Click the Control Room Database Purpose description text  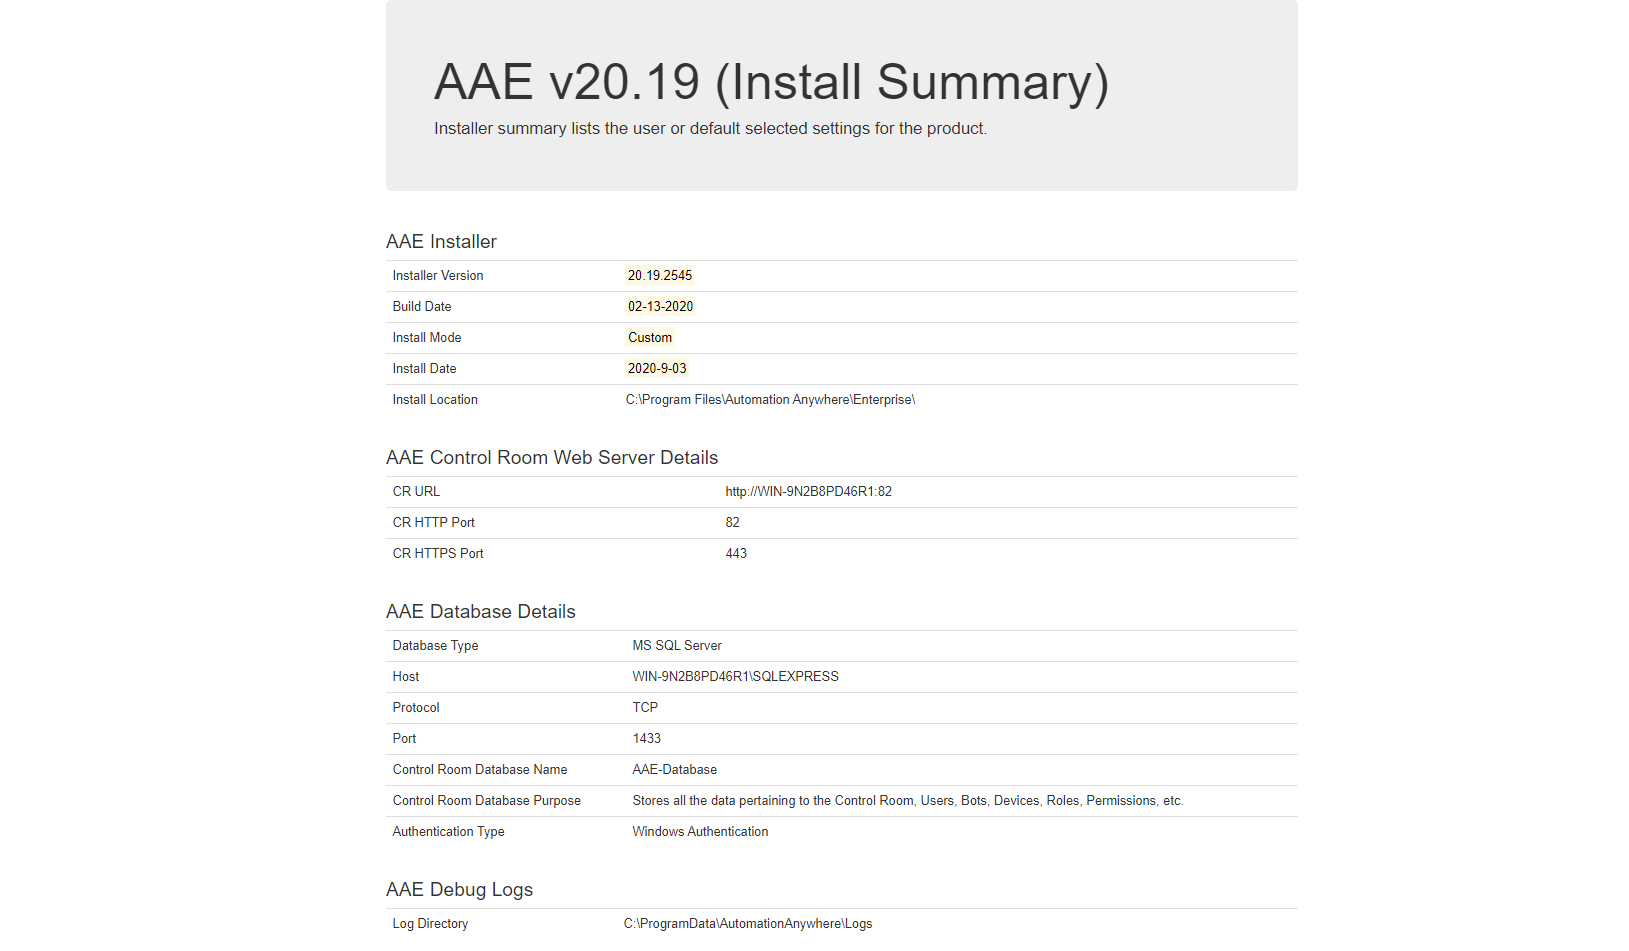907,800
